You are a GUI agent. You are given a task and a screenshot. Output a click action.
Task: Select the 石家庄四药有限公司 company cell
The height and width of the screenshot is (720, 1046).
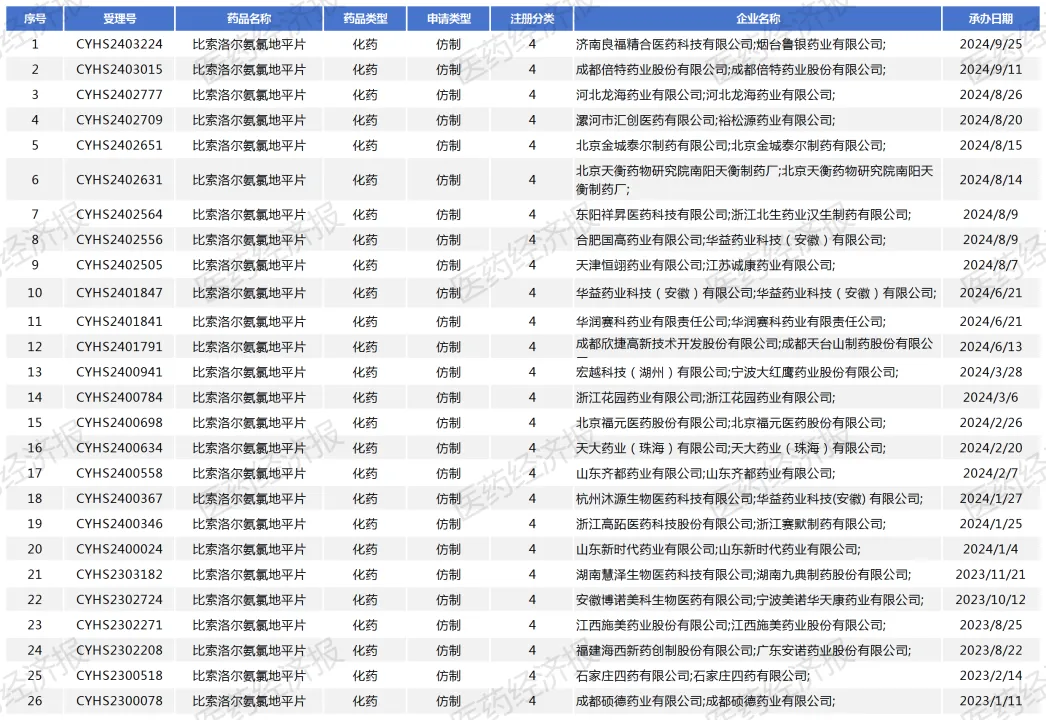692,675
